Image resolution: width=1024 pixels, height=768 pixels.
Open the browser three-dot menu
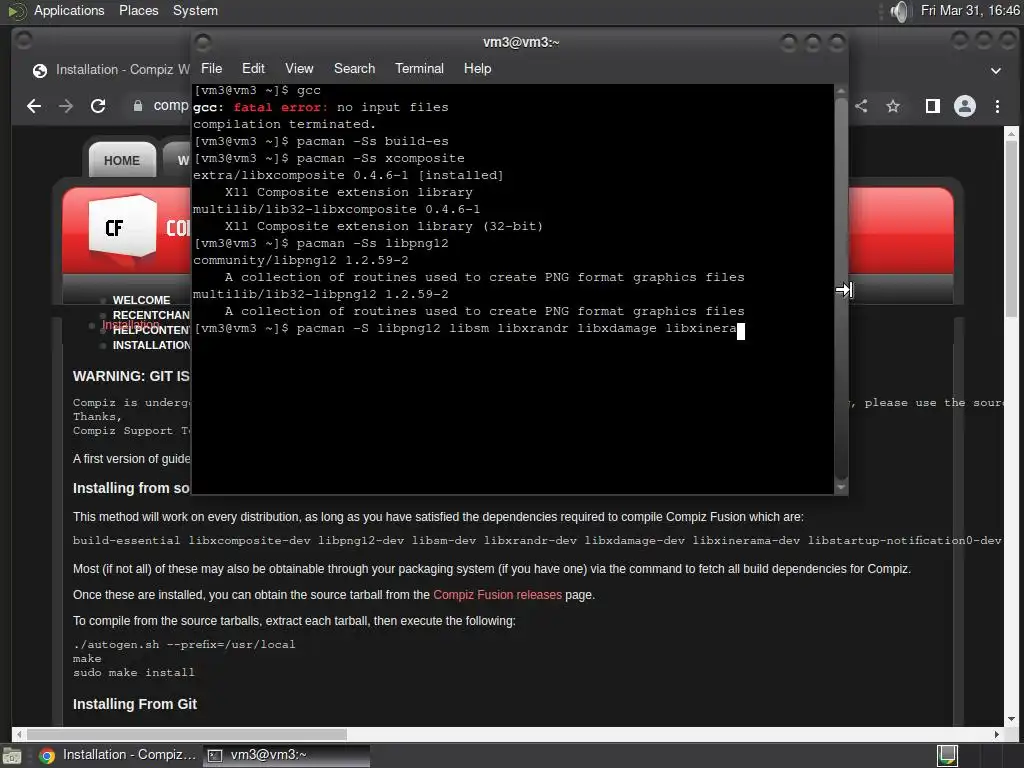[x=997, y=106]
